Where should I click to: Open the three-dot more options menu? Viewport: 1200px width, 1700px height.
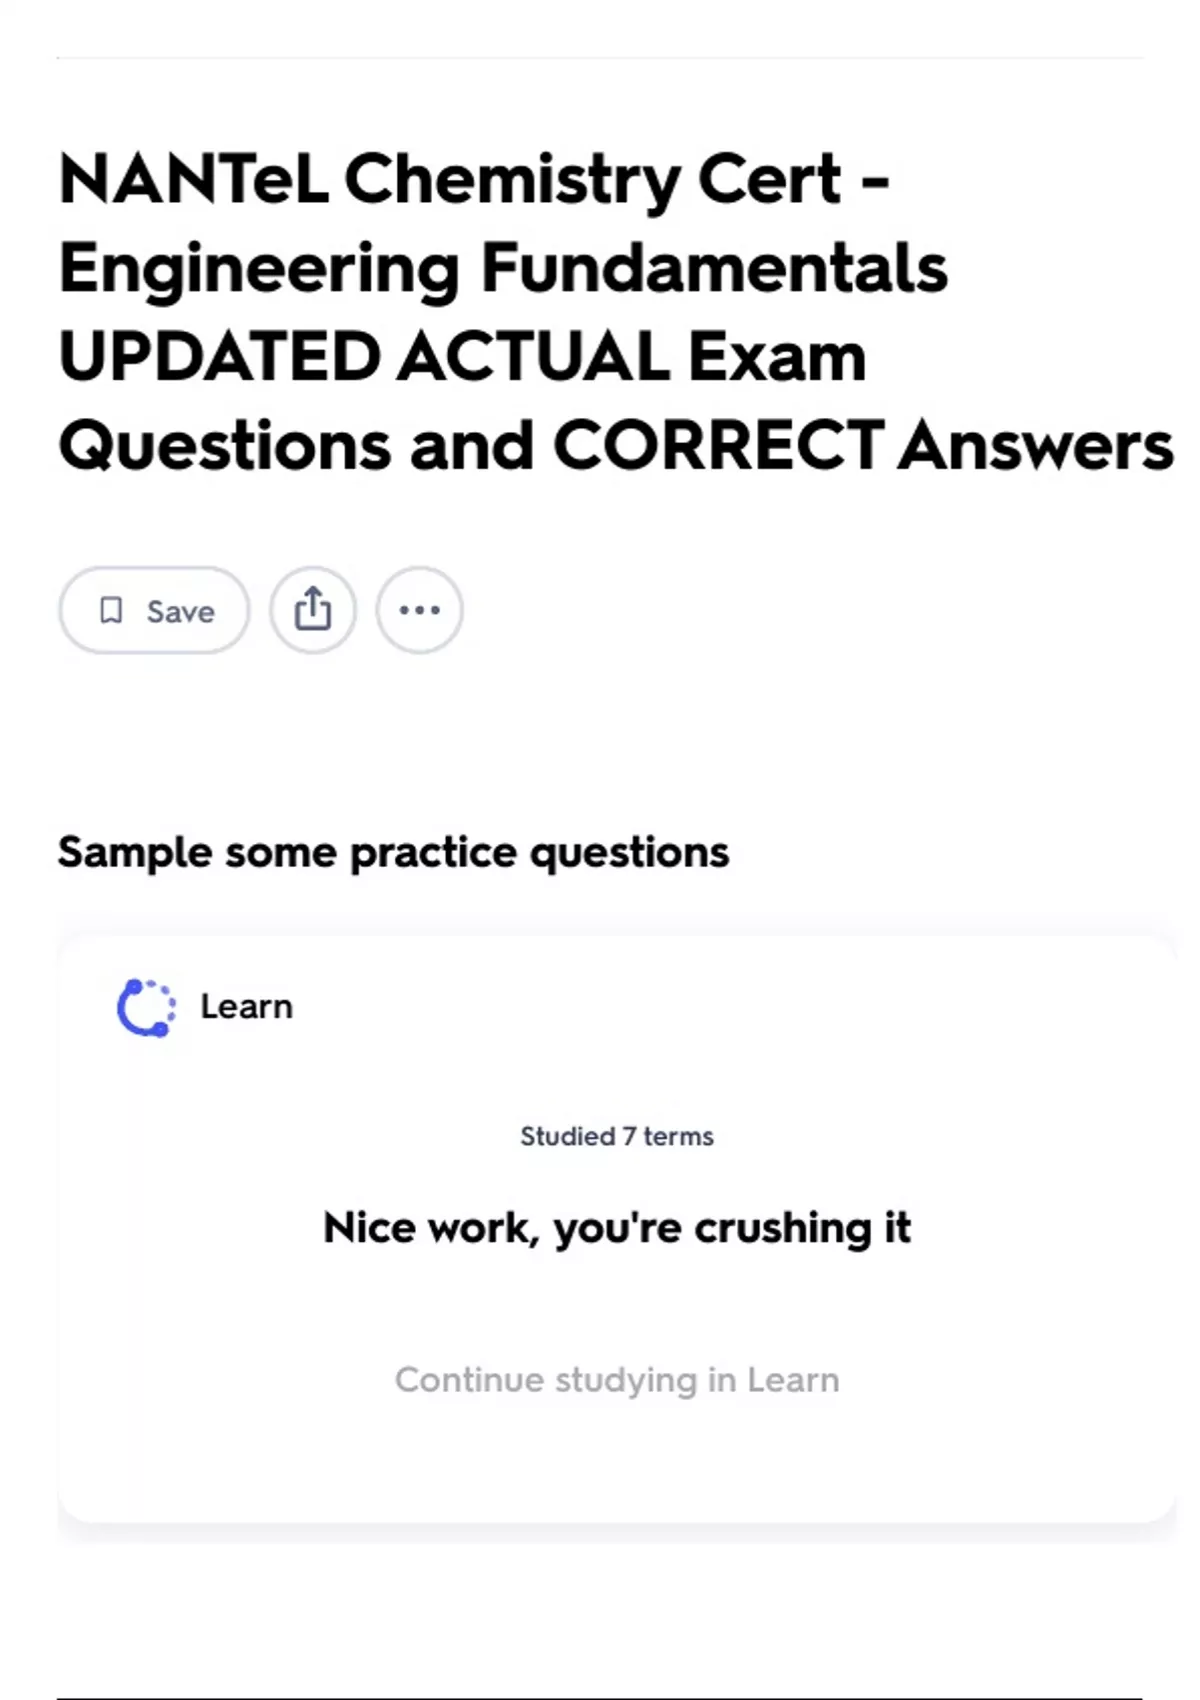419,610
